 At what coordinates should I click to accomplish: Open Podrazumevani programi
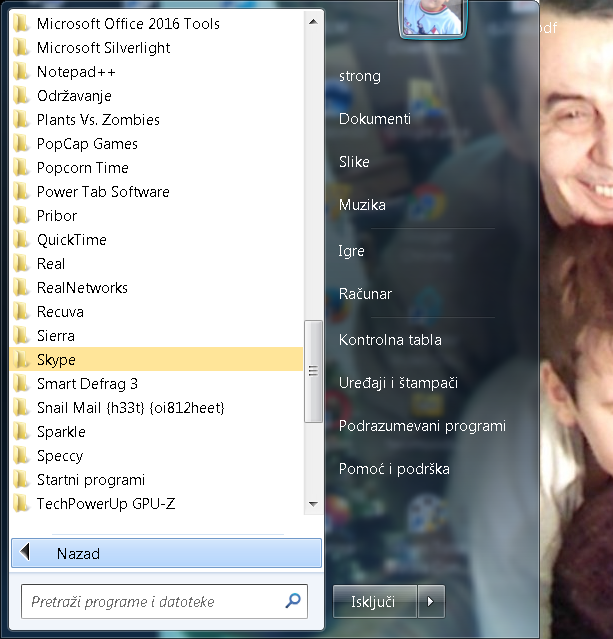pos(422,426)
